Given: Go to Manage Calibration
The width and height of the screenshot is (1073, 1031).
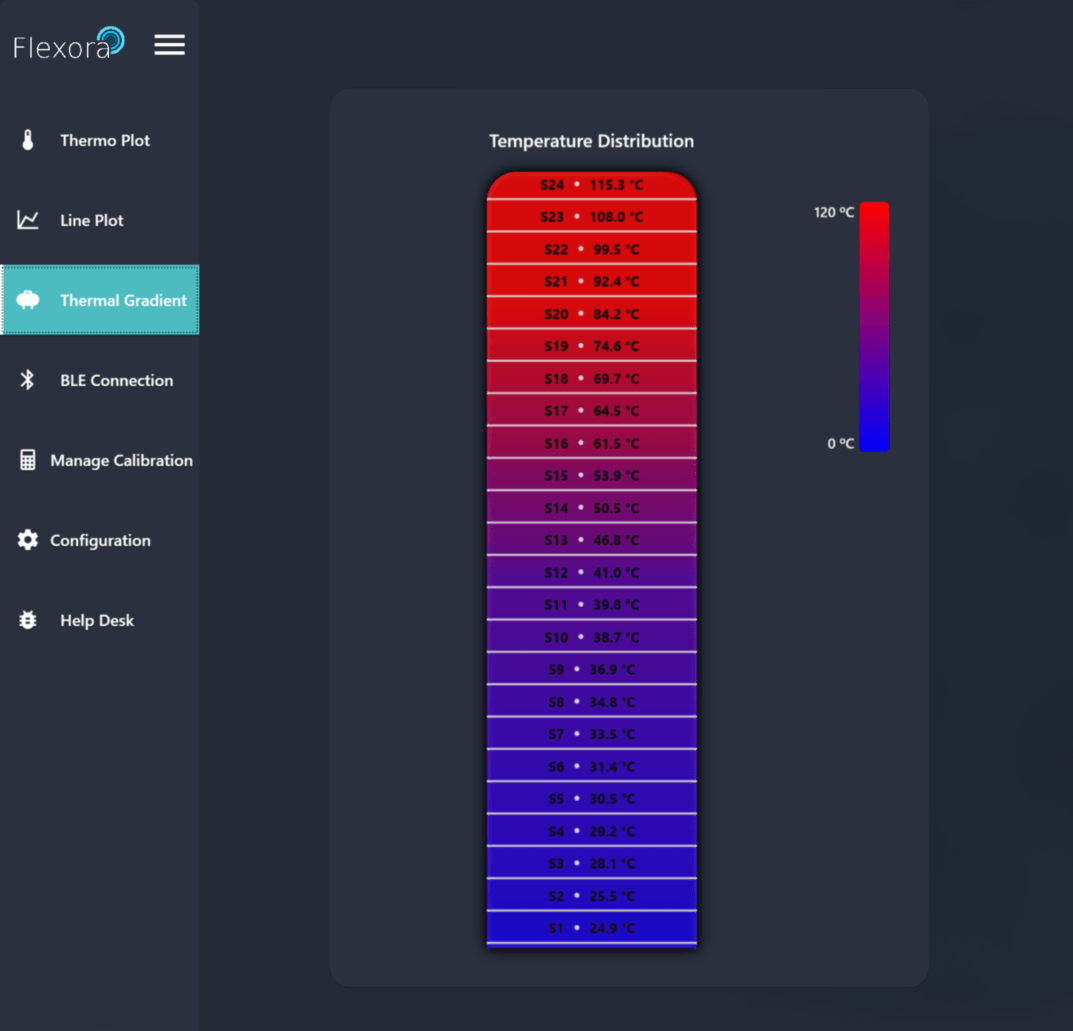Looking at the screenshot, I should point(121,460).
